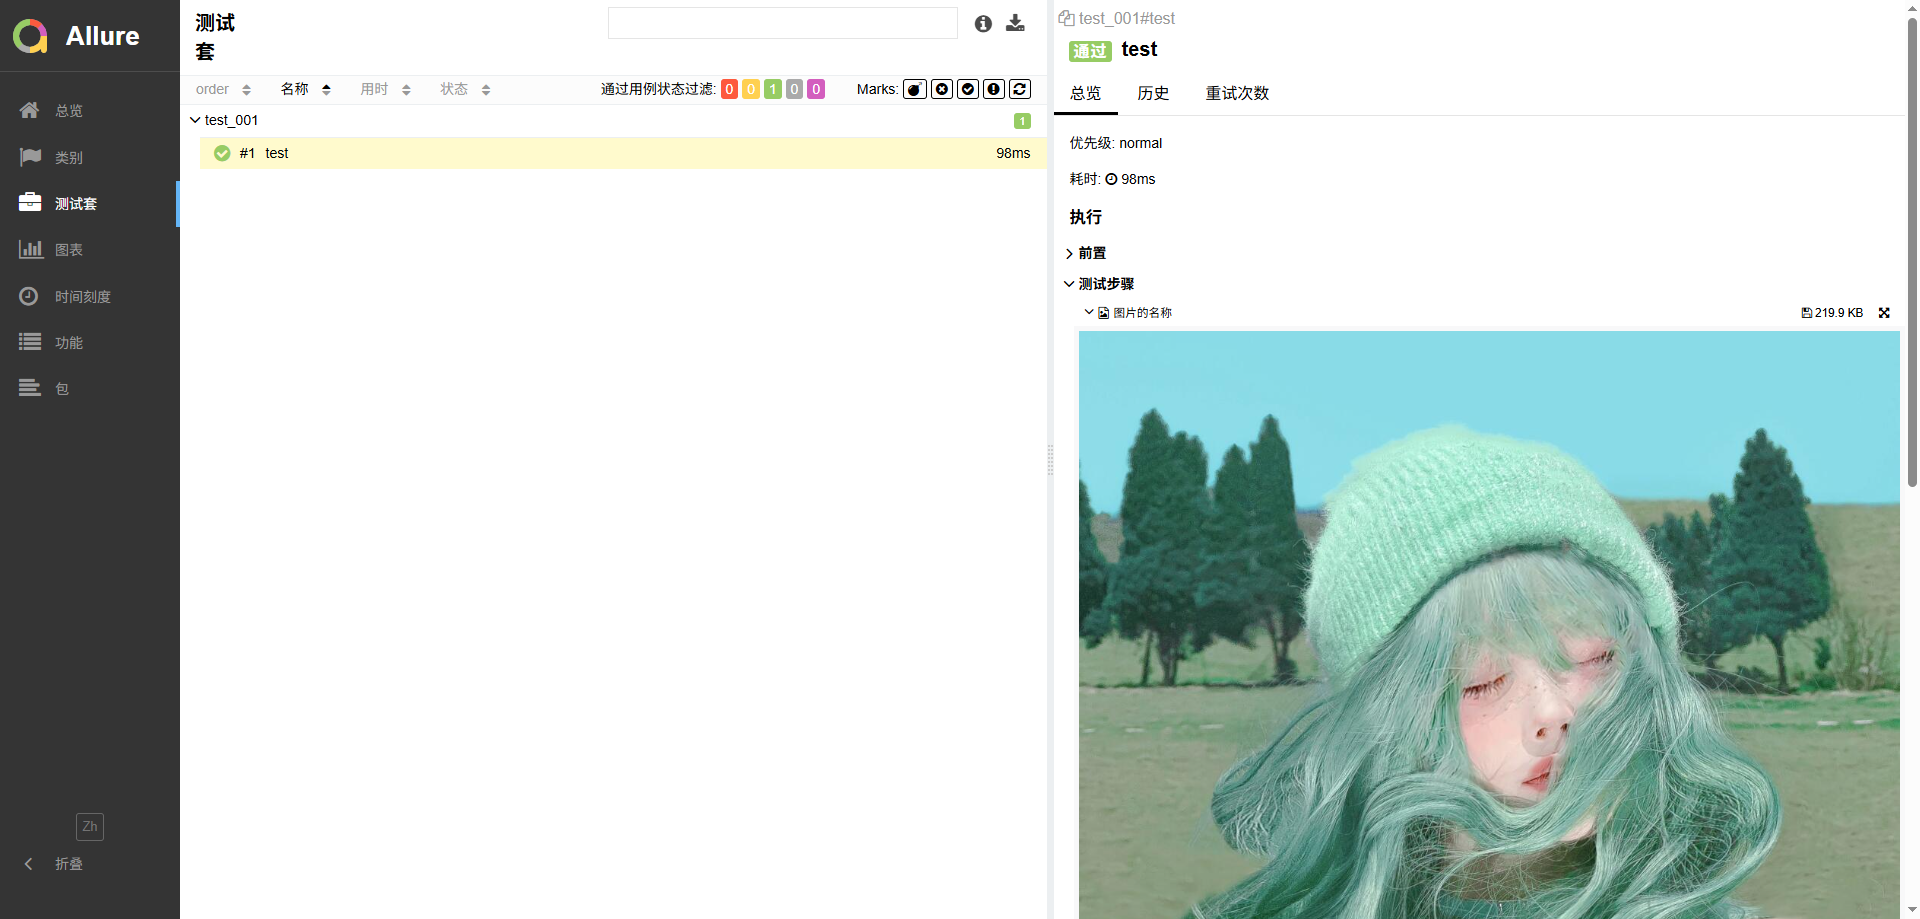Click the Allure logo icon
The image size is (1920, 919).
[30, 36]
